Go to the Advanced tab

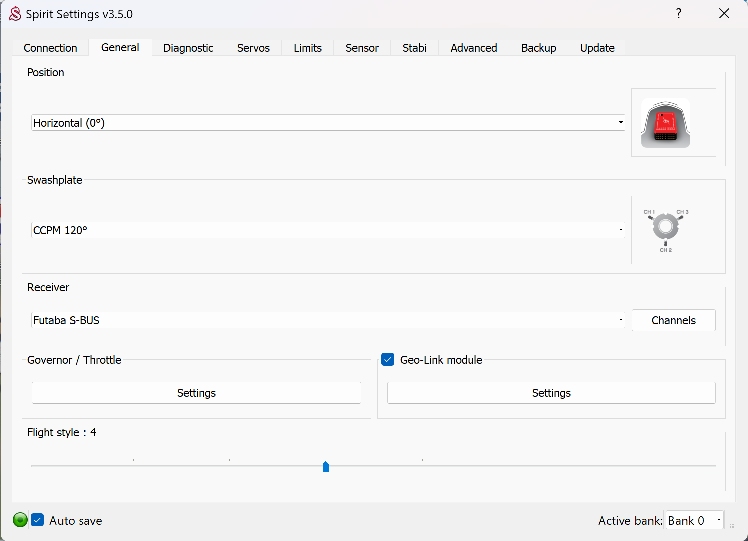click(473, 48)
